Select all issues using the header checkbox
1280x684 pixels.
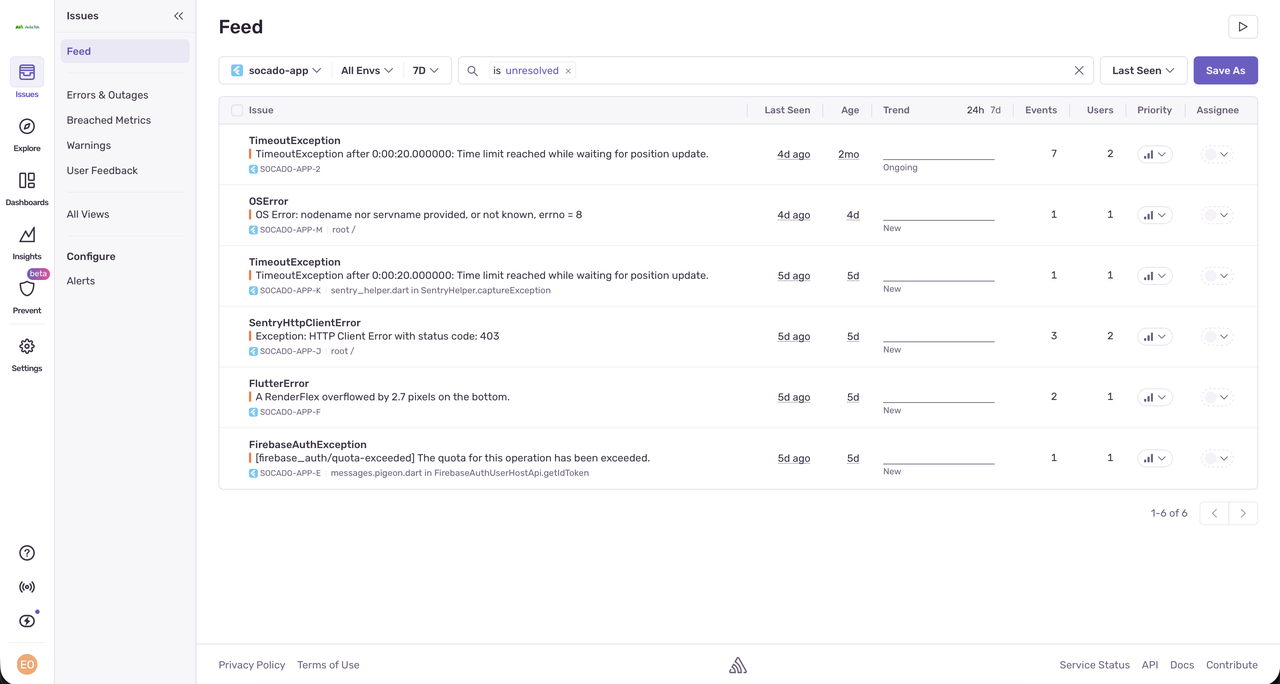click(236, 110)
